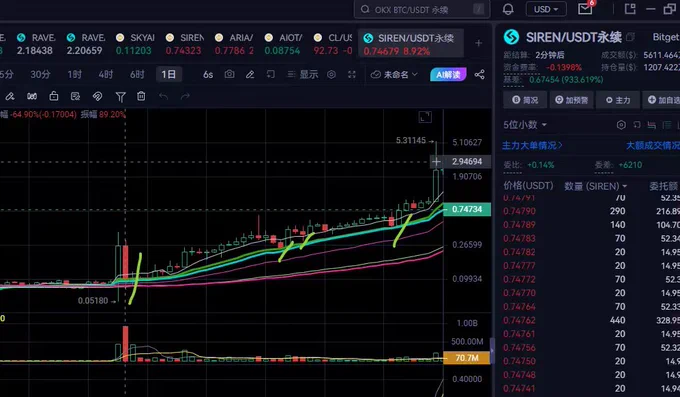The width and height of the screenshot is (680, 397).
Task: Click the AI解读 button
Action: (x=448, y=75)
